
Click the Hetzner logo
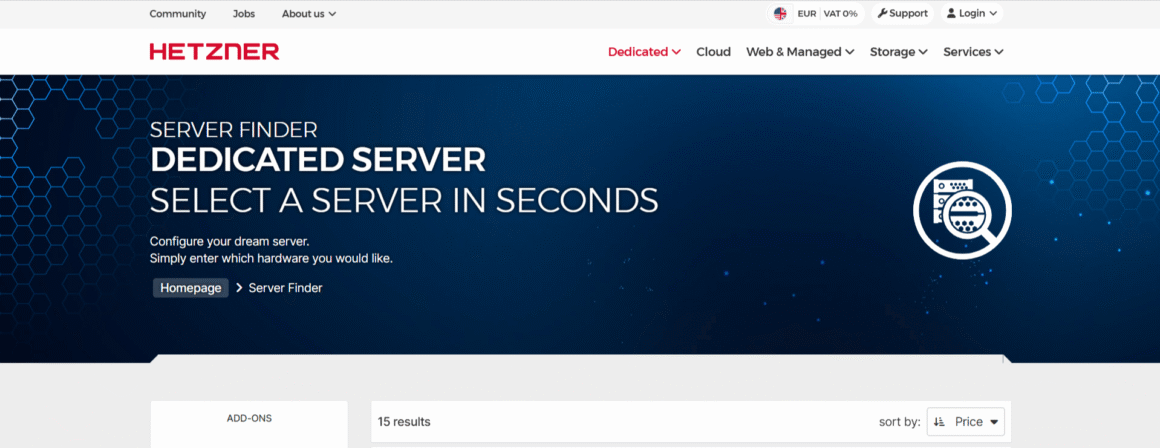coord(214,51)
